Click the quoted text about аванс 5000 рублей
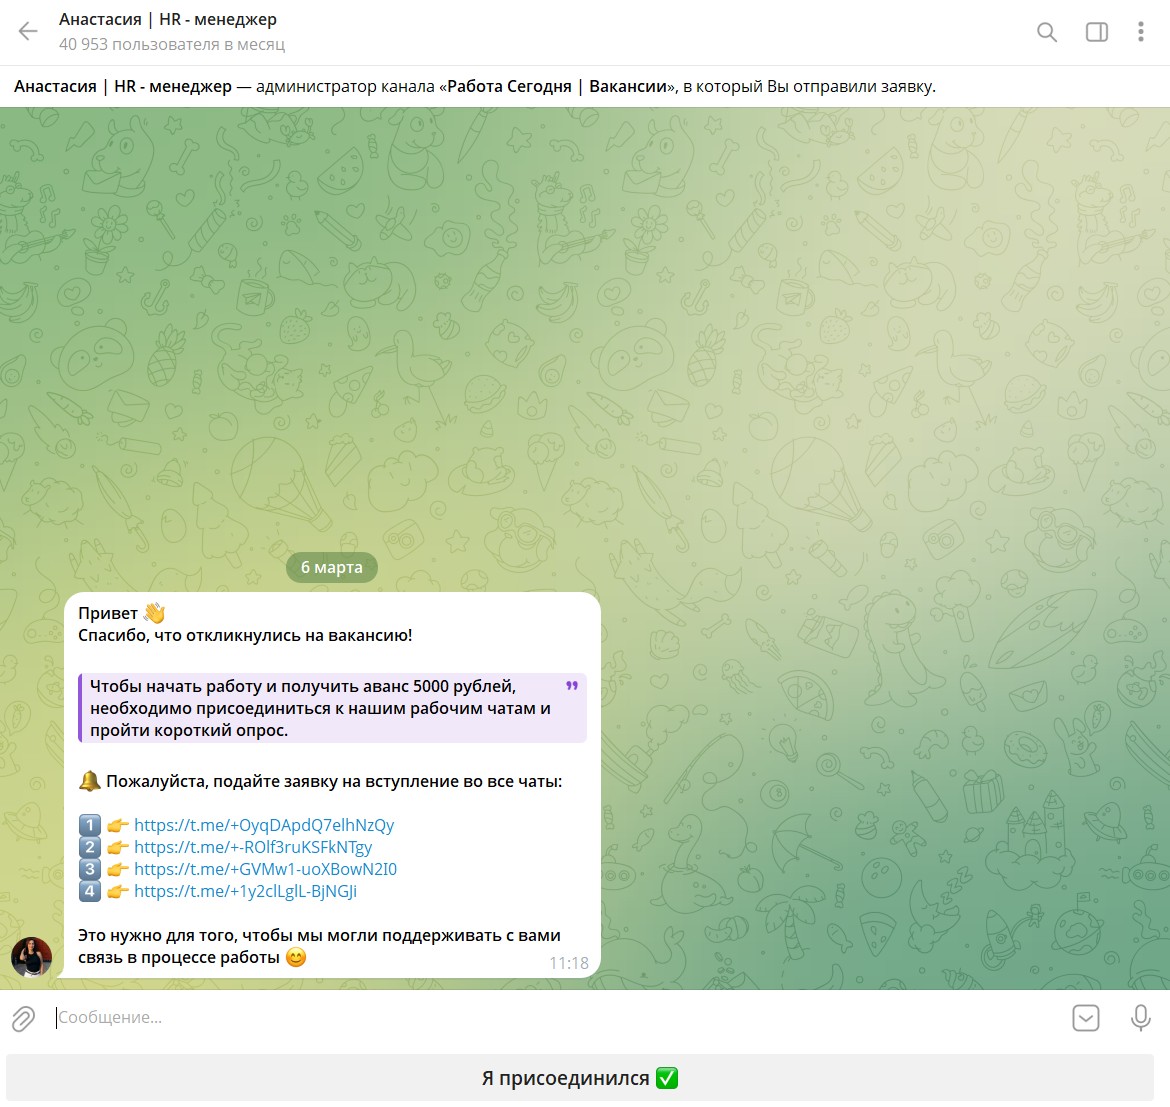 332,708
